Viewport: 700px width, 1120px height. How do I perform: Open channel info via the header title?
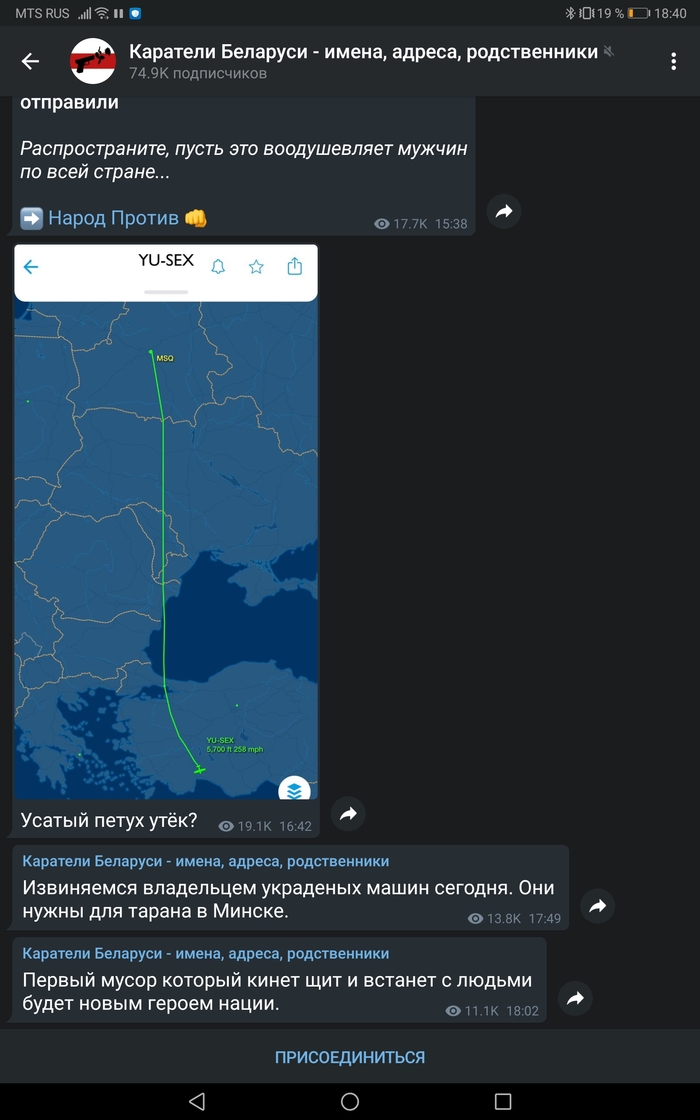point(362,52)
